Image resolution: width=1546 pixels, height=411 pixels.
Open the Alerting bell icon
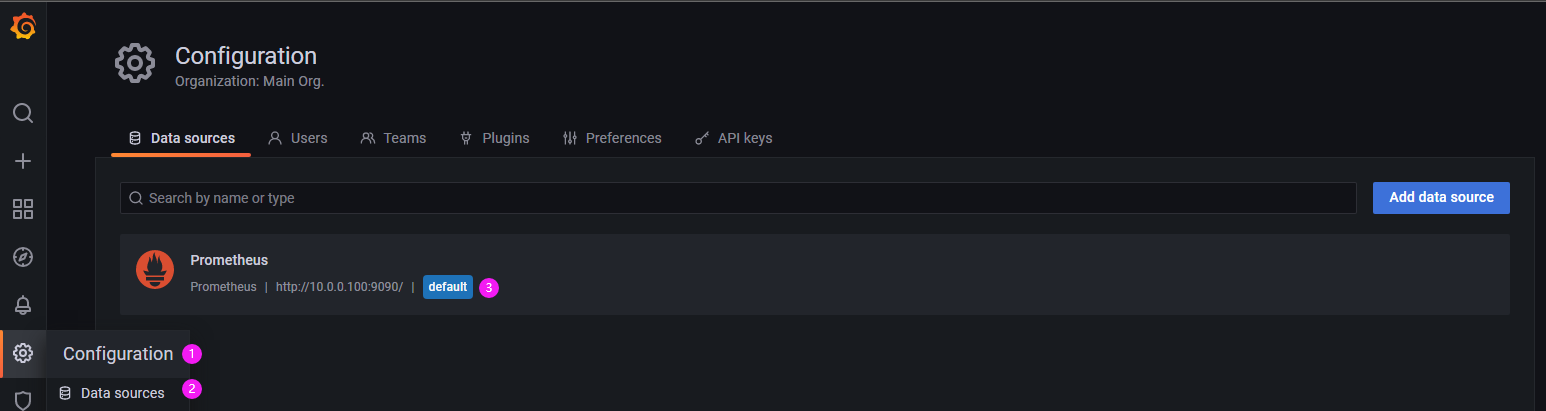(23, 305)
